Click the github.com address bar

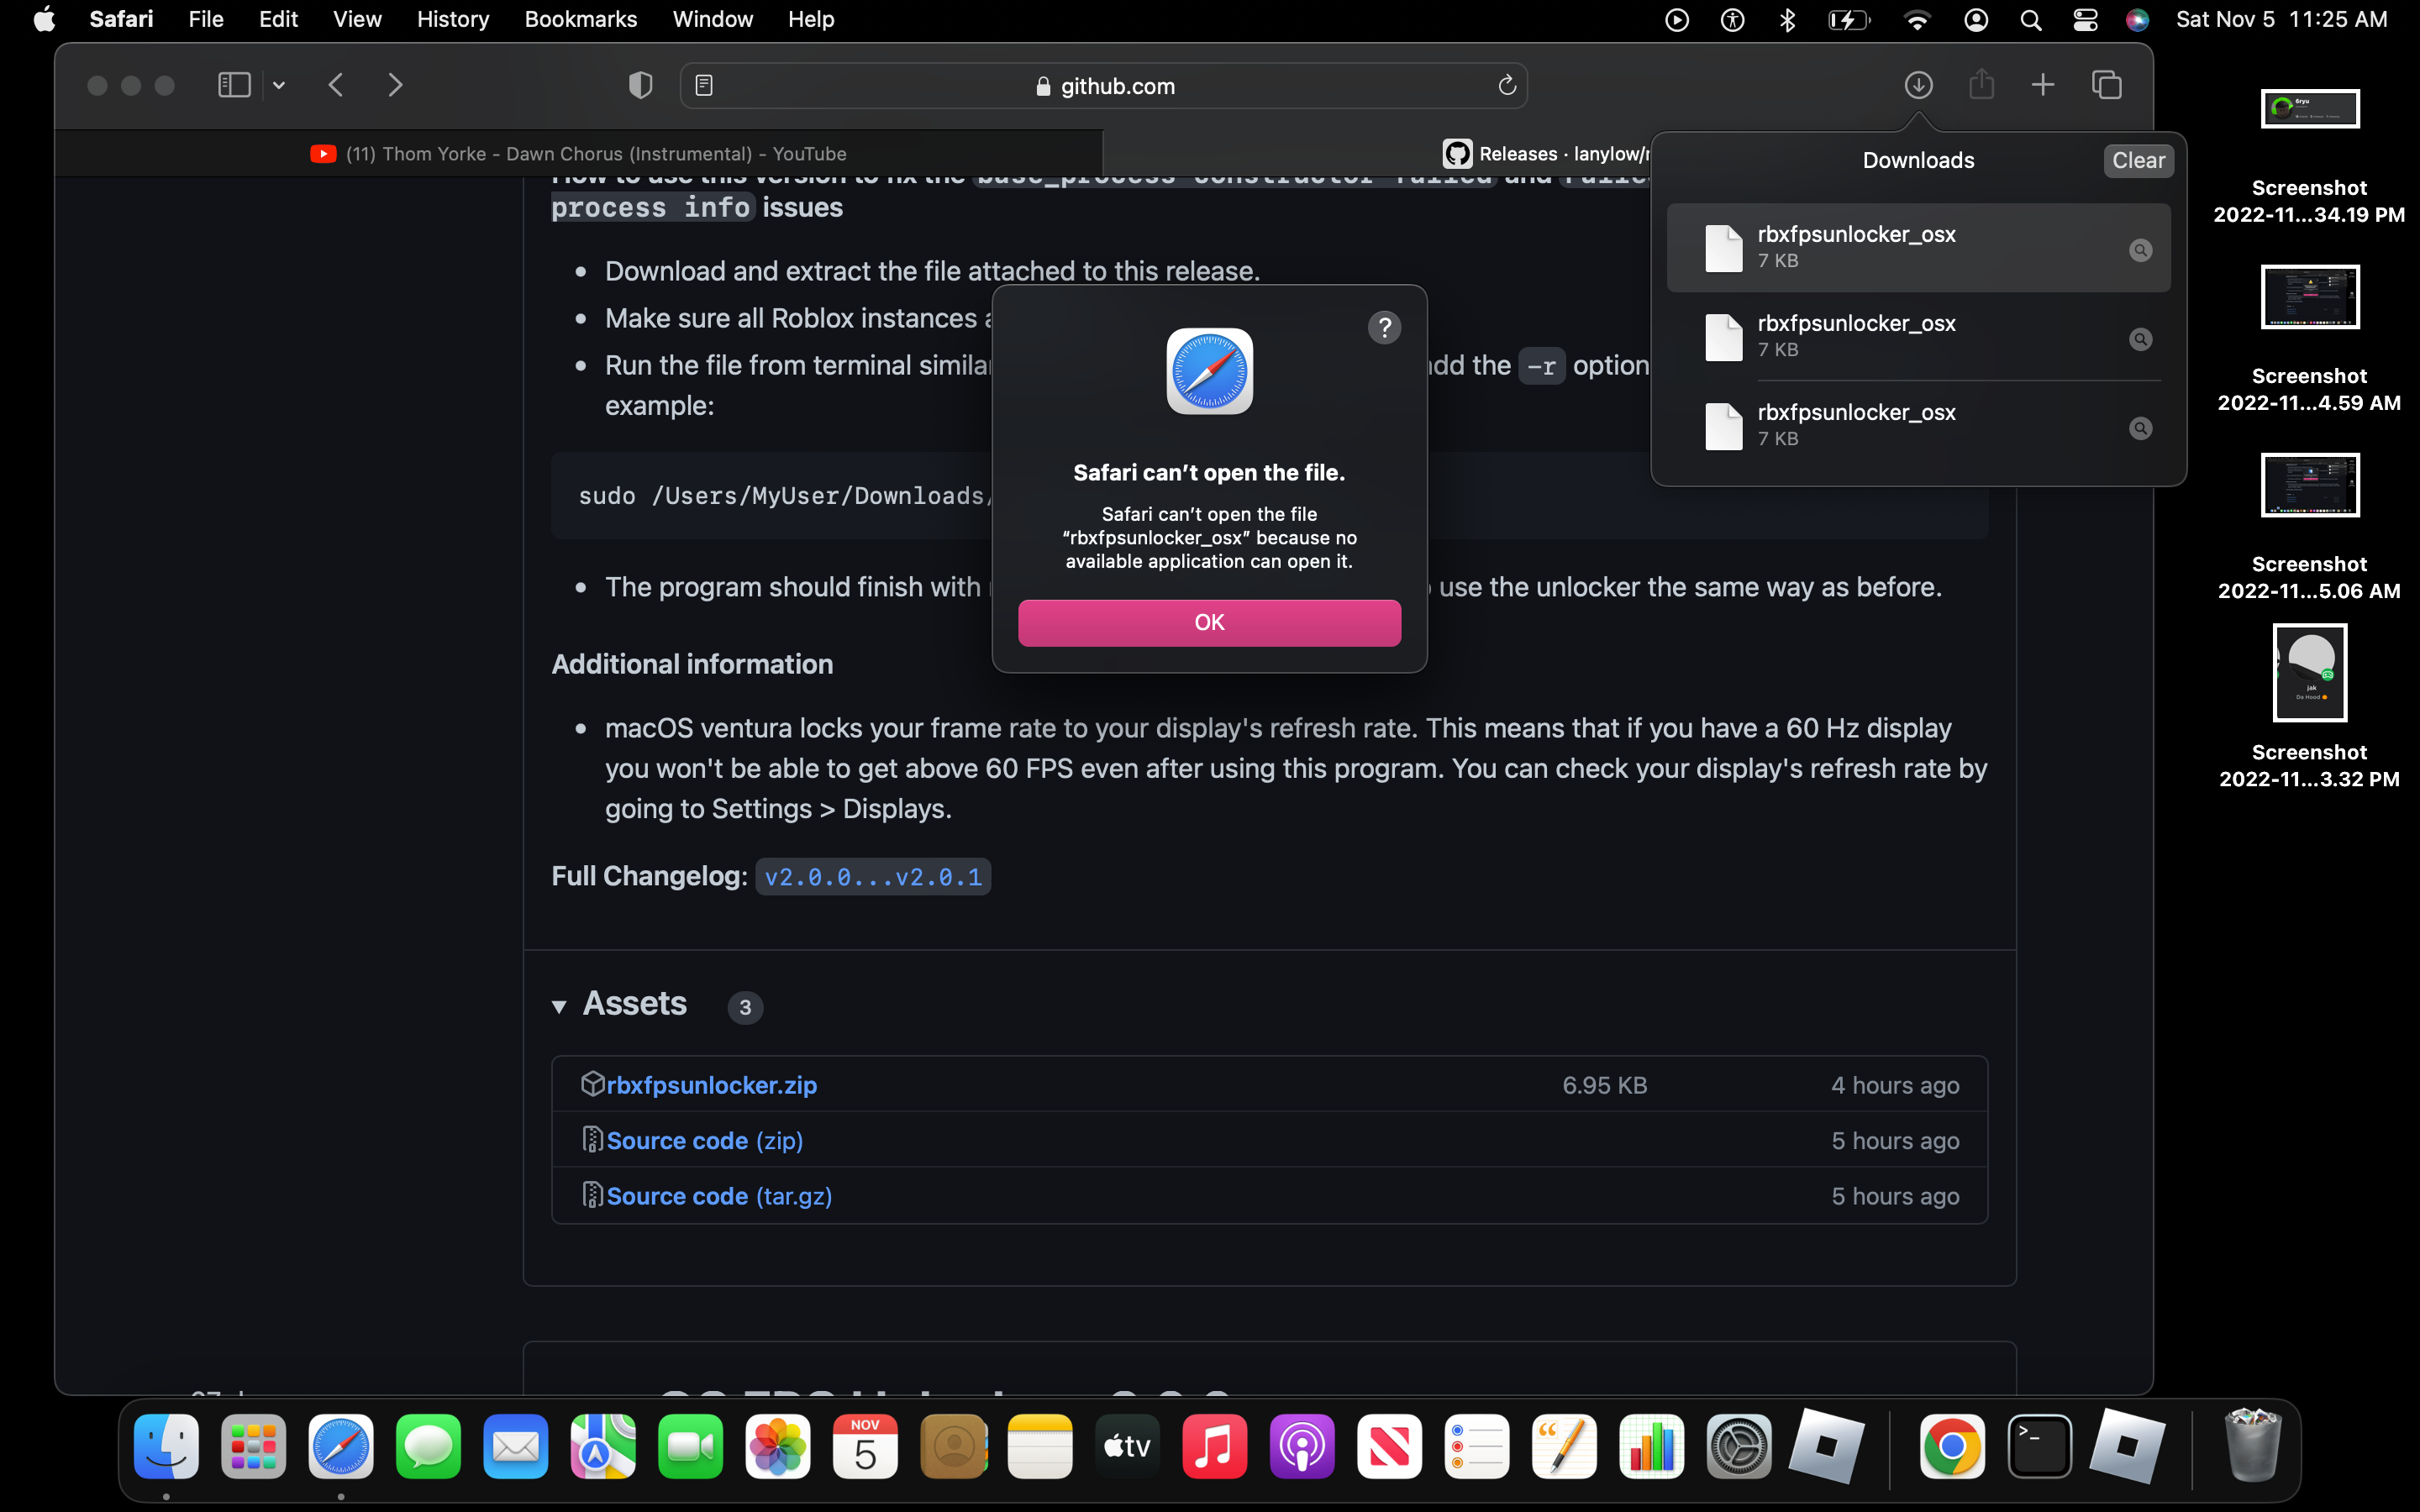tap(1117, 85)
